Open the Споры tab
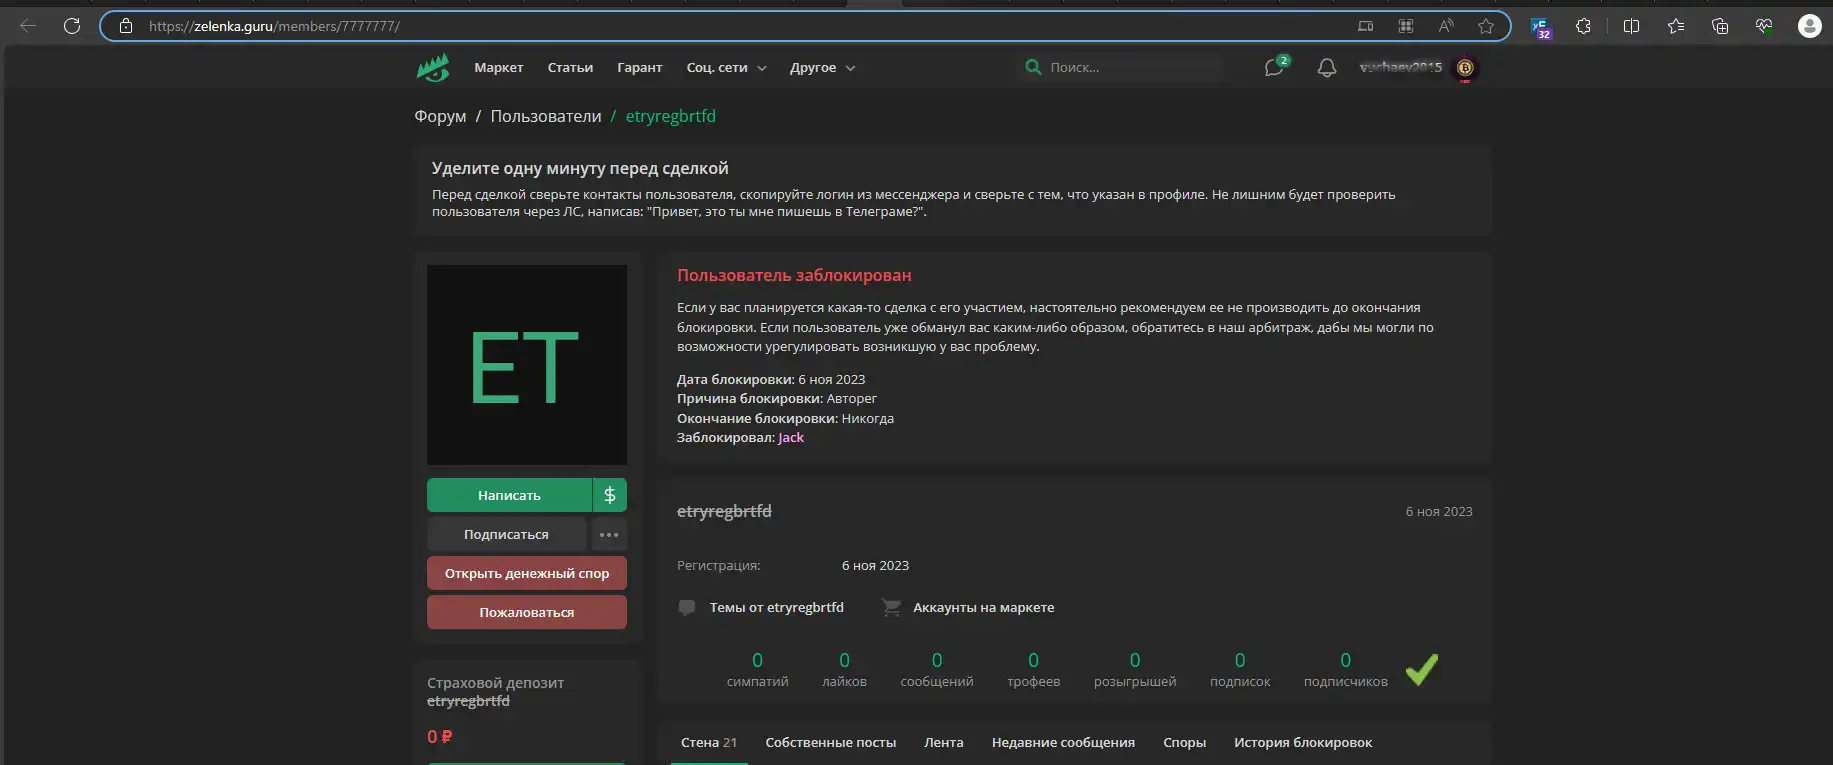The width and height of the screenshot is (1833, 765). coord(1184,742)
